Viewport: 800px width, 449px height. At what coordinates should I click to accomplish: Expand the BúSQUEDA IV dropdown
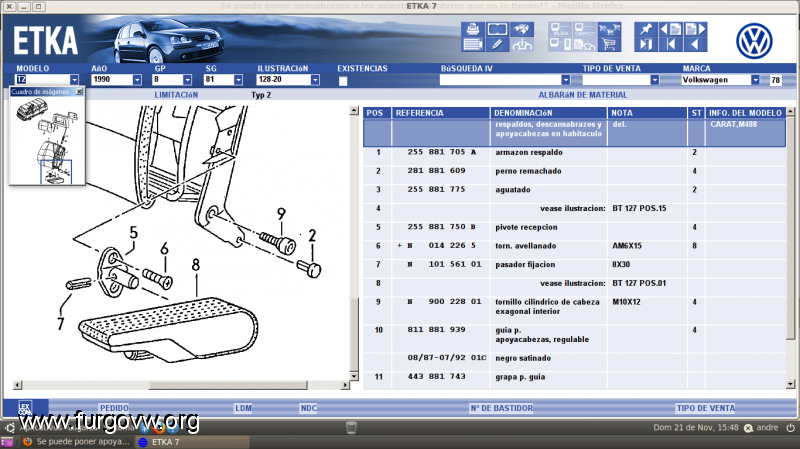coord(565,80)
